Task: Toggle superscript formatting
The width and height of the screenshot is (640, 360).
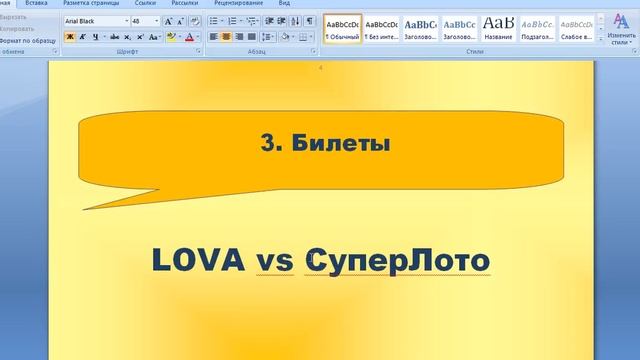Action: pyautogui.click(x=140, y=37)
